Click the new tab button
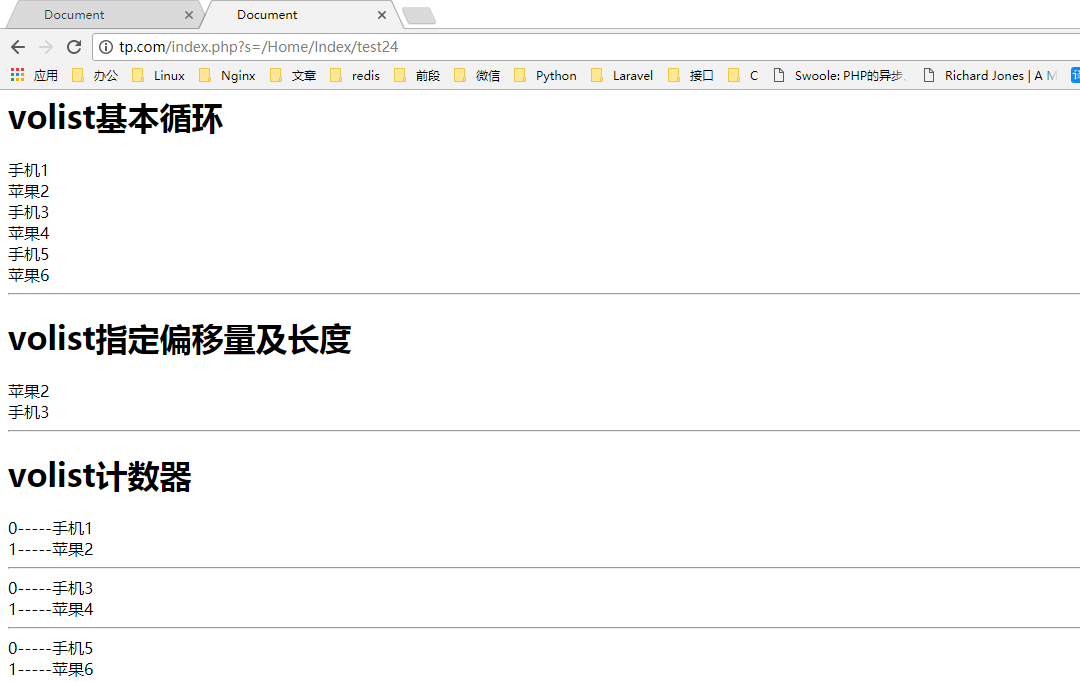Image resolution: width=1080 pixels, height=682 pixels. pos(418,15)
